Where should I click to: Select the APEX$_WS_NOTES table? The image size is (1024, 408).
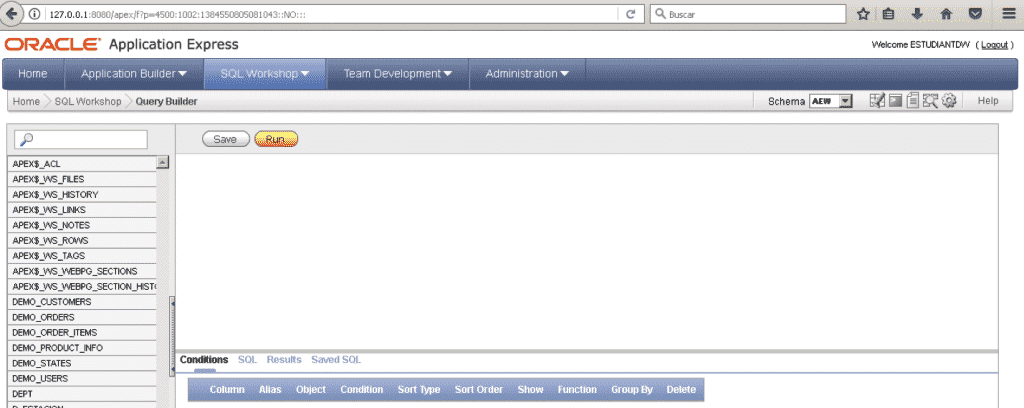(x=82, y=225)
